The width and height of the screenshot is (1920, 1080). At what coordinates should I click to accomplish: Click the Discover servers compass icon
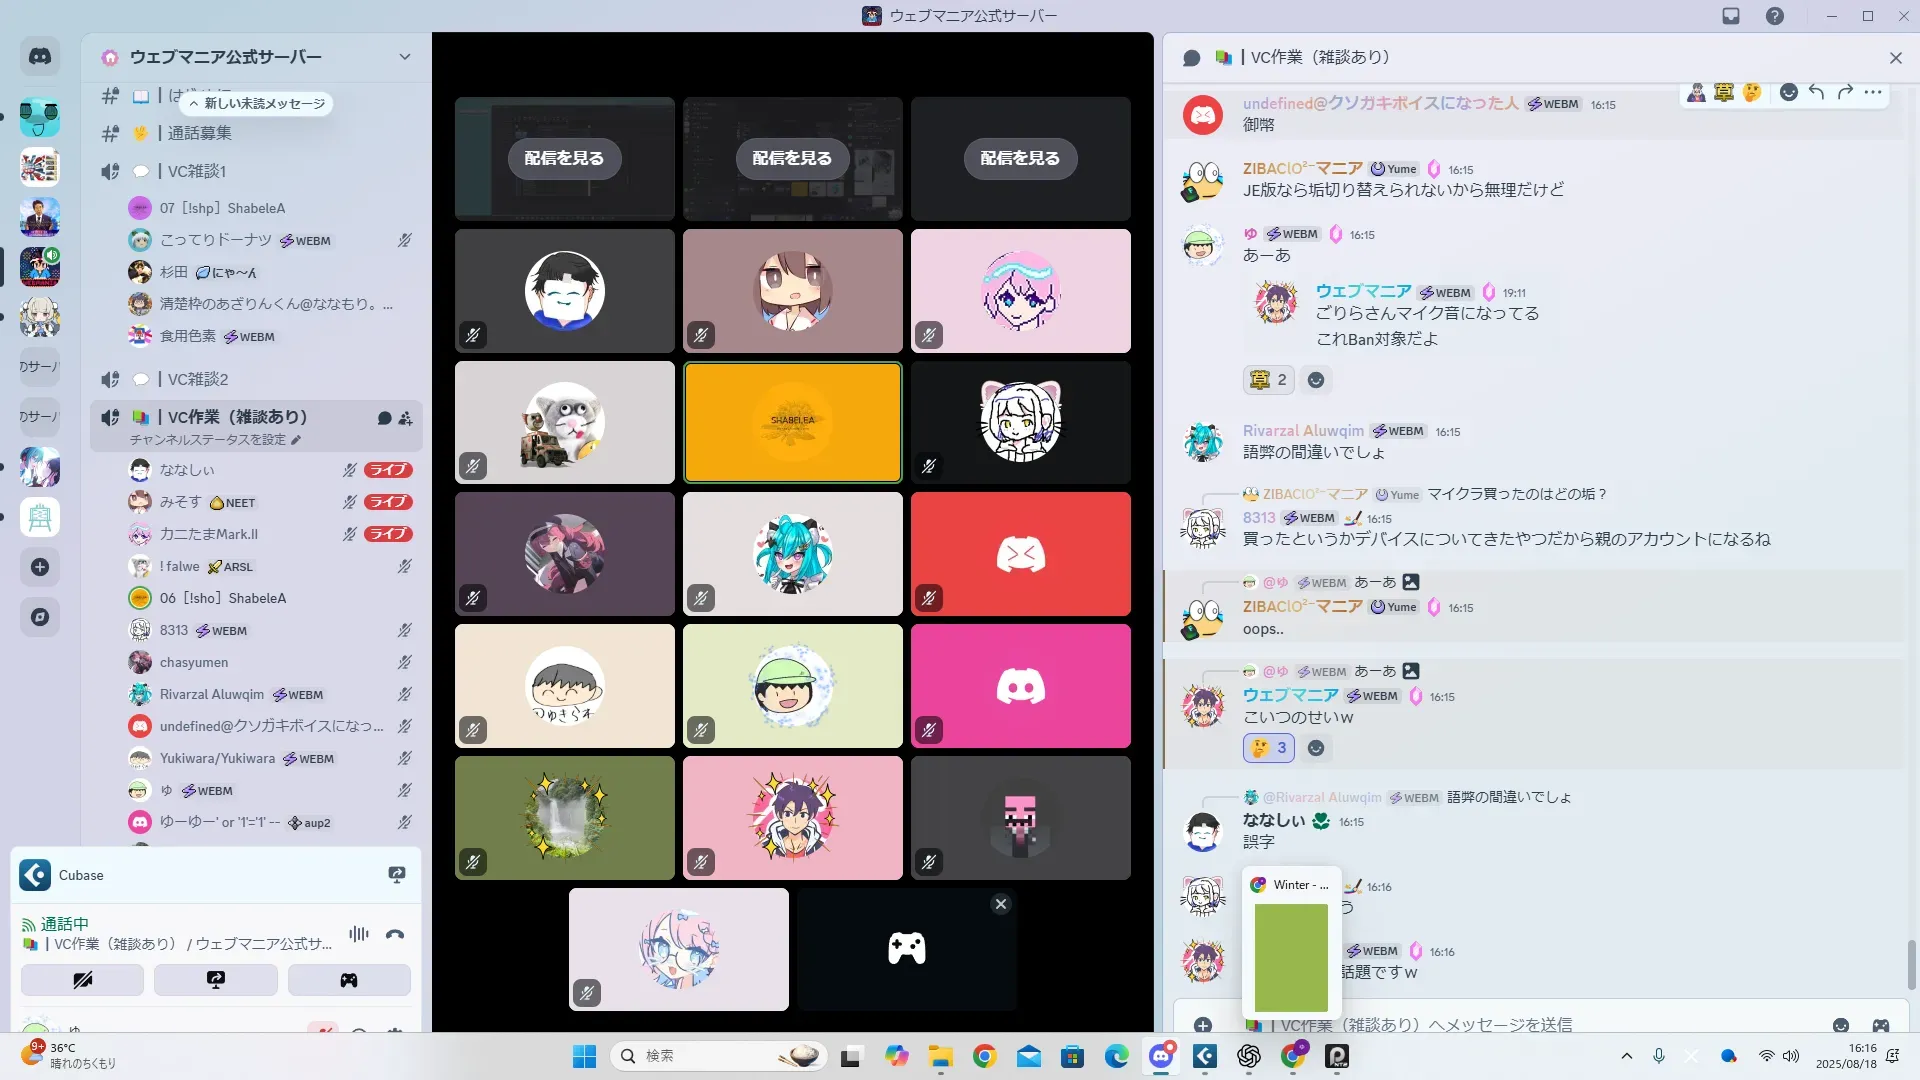40,617
